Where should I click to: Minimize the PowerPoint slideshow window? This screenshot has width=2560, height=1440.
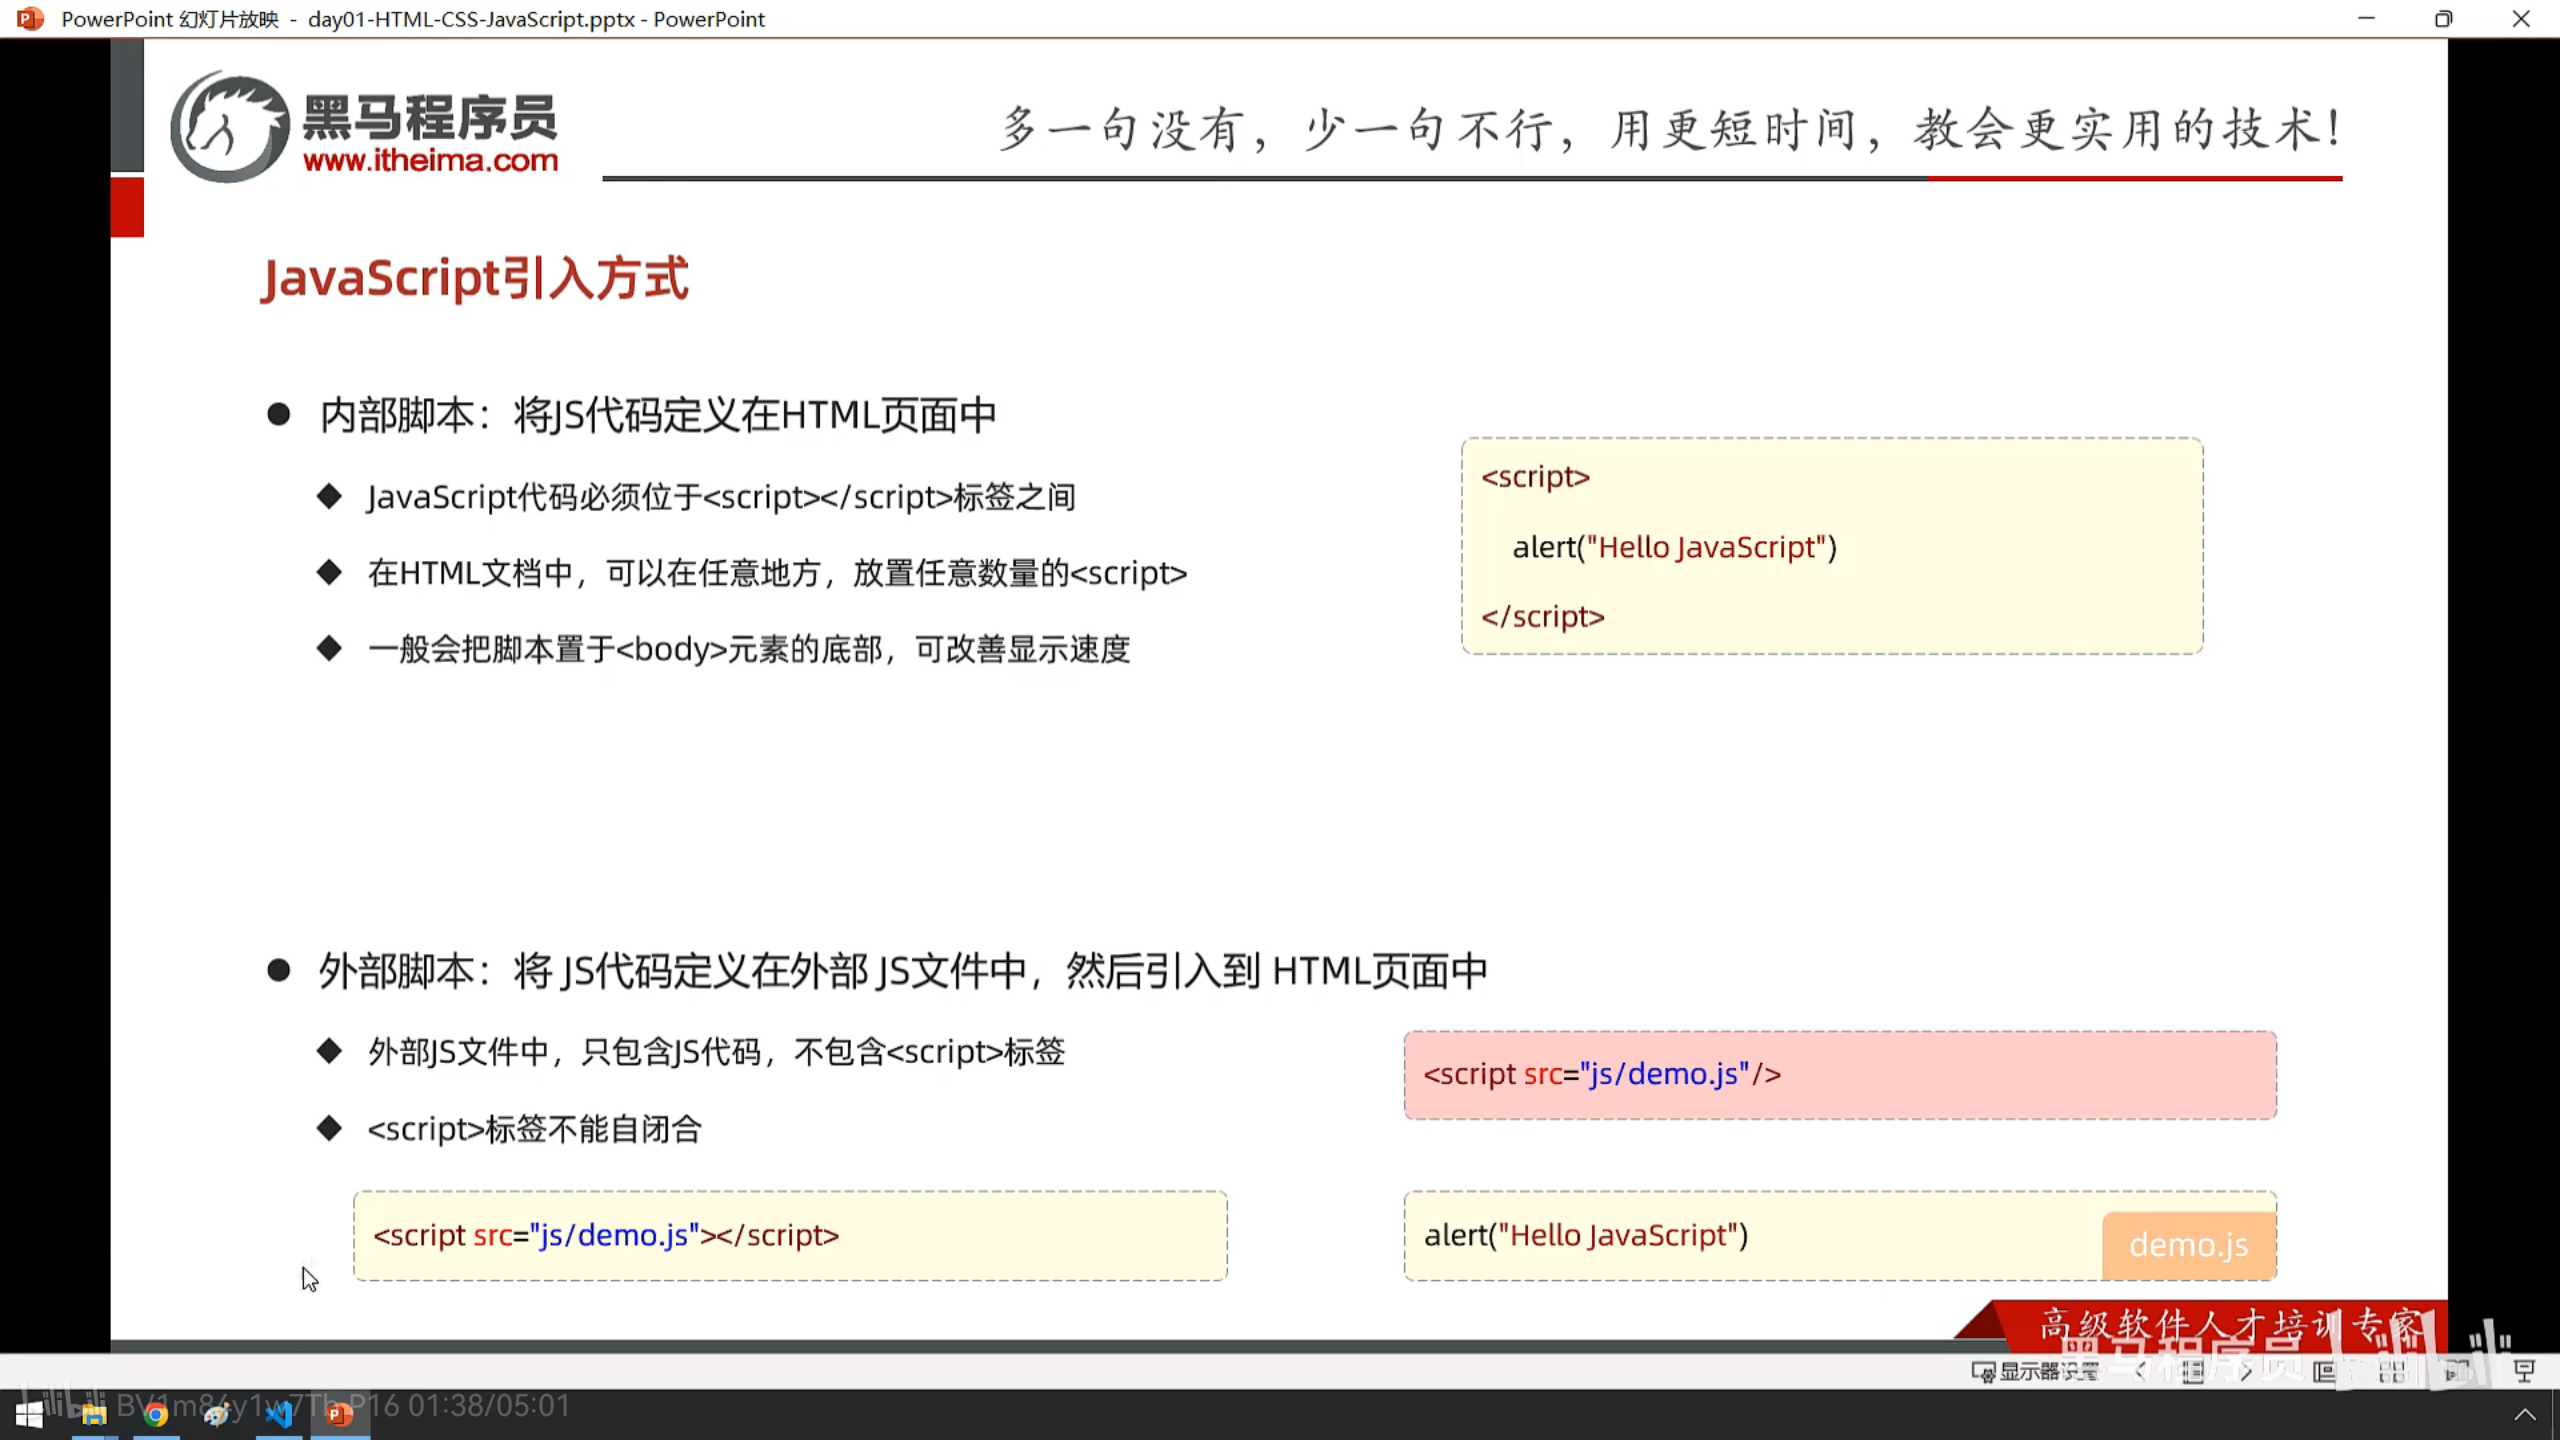(x=2366, y=19)
